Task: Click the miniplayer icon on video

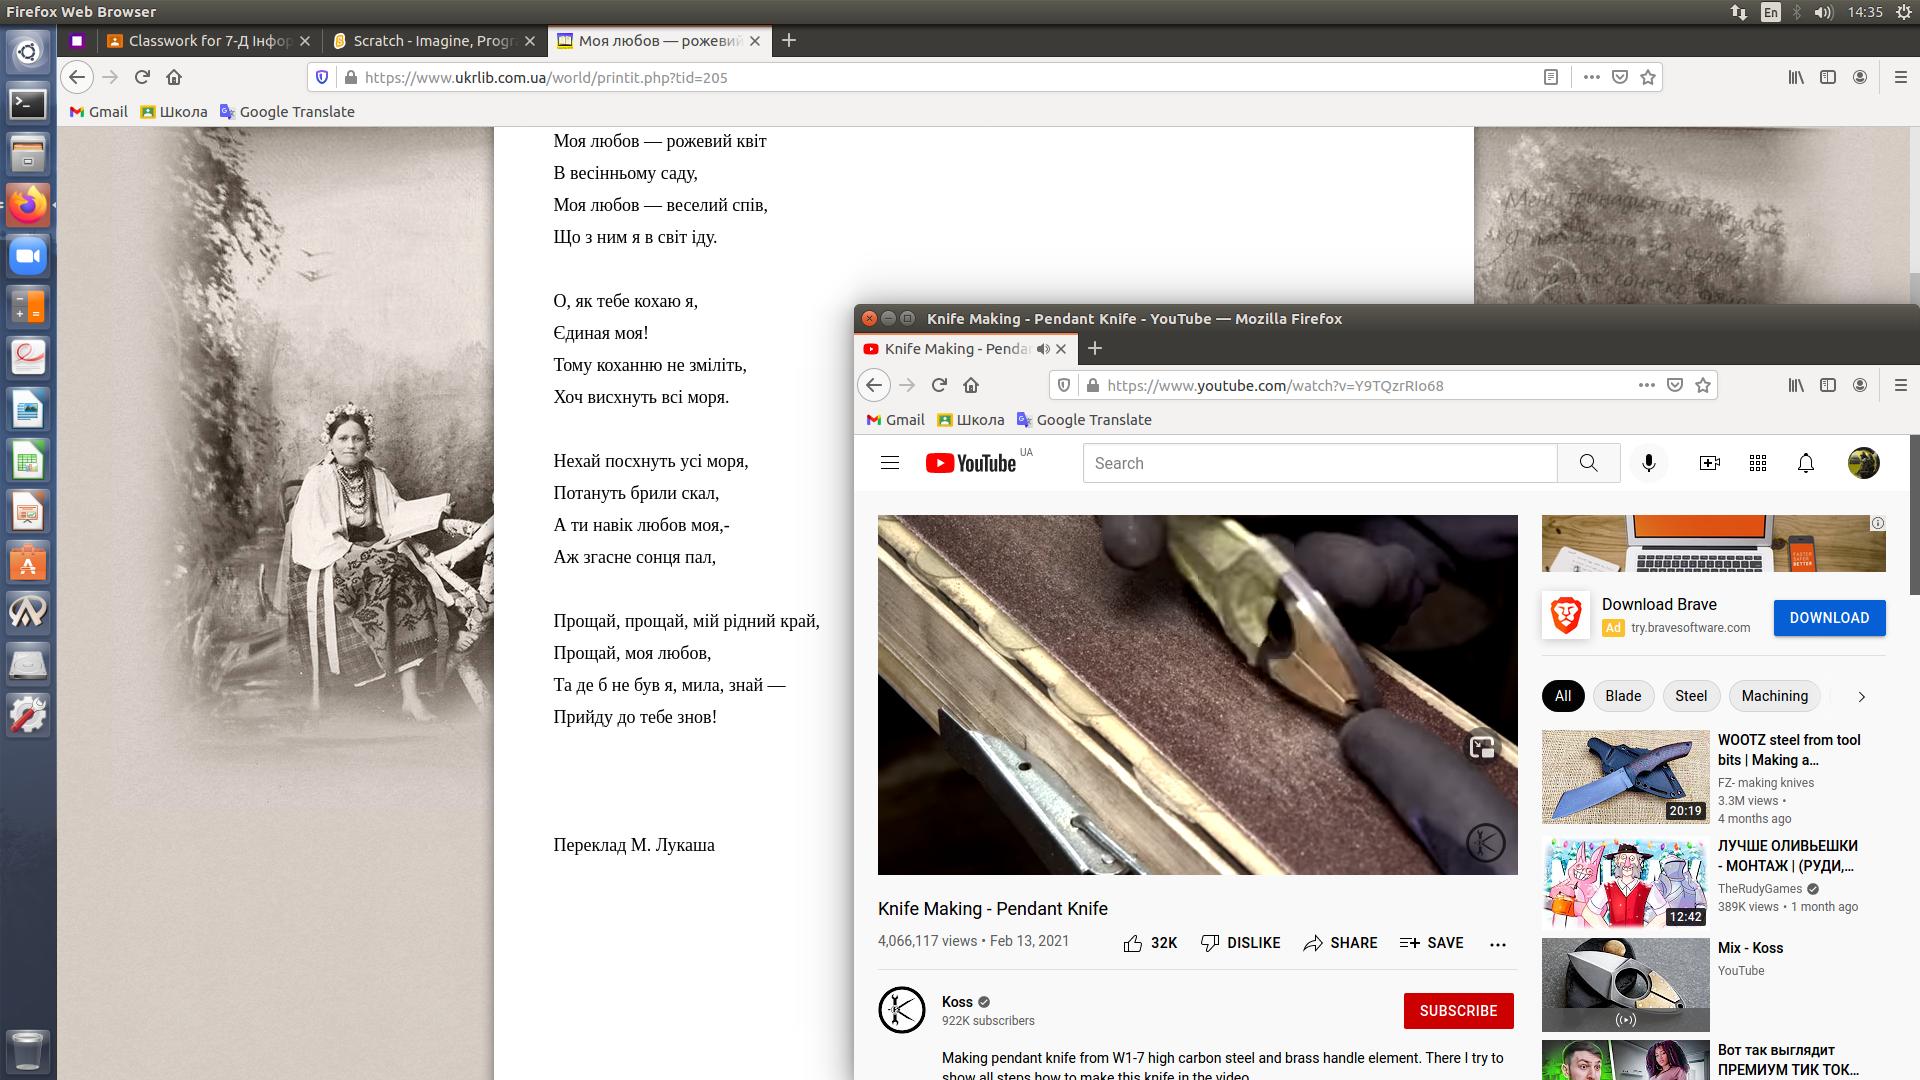Action: (1482, 747)
